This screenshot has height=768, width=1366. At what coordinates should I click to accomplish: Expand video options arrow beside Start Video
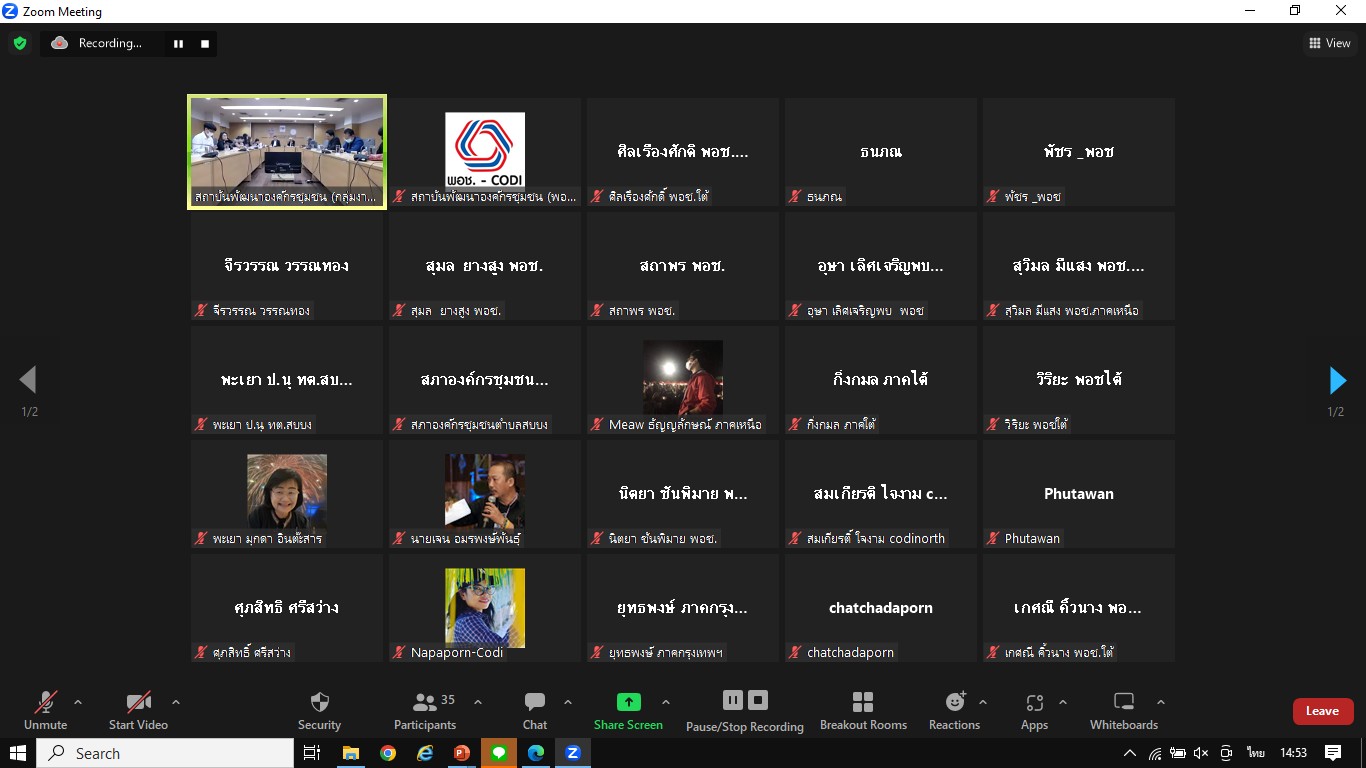click(176, 702)
